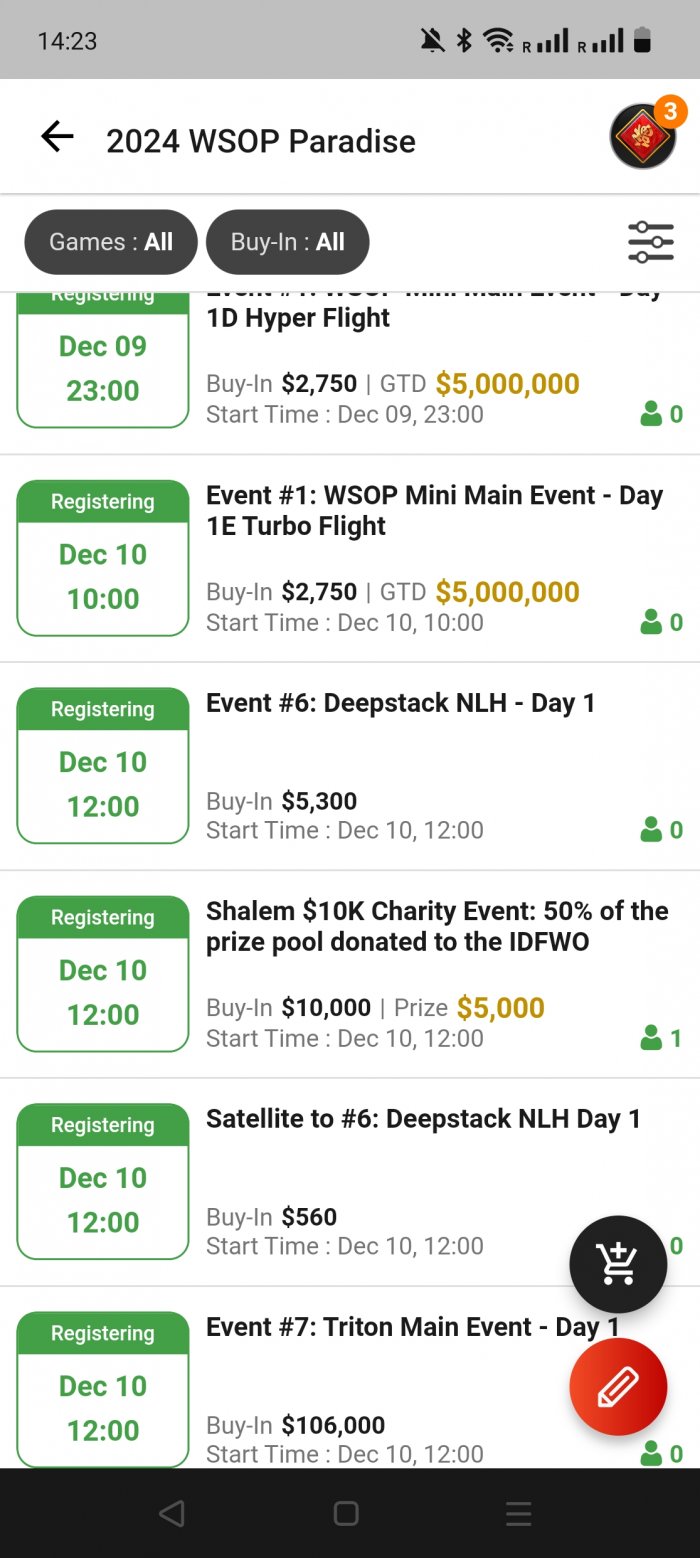Tap the back arrow icon

[x=57, y=137]
